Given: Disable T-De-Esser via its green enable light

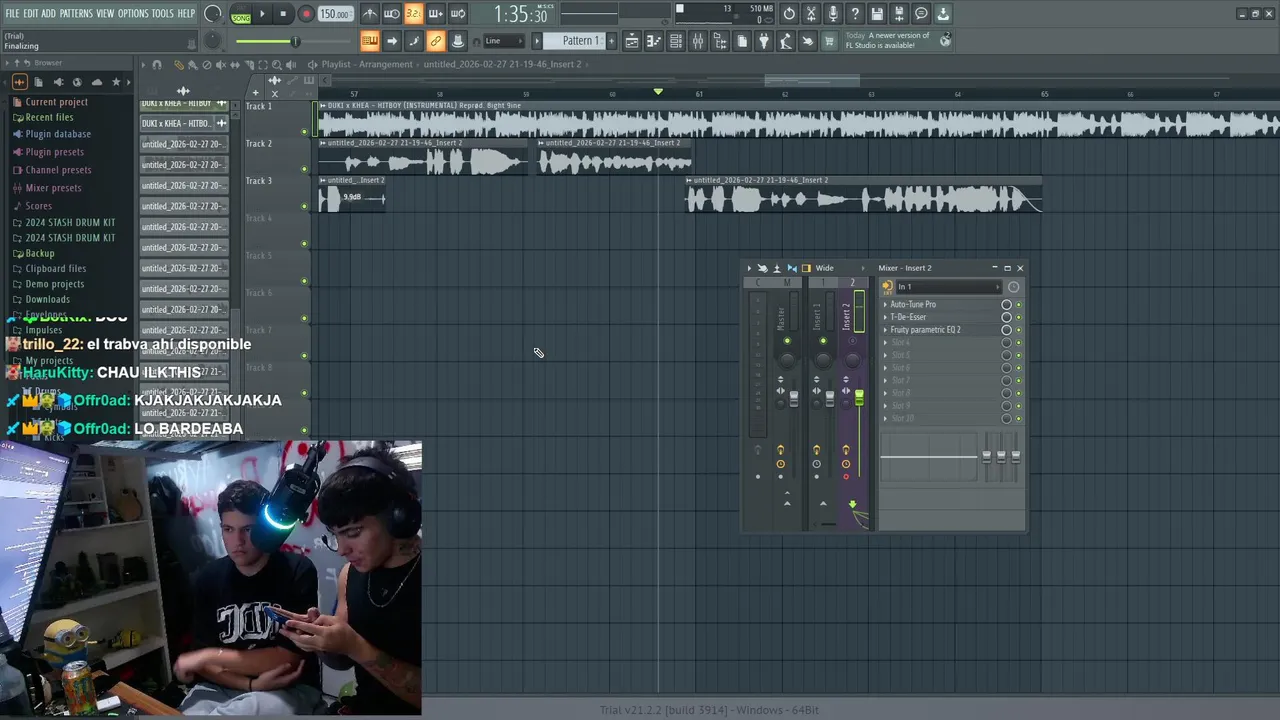Looking at the screenshot, I should [x=1019, y=317].
